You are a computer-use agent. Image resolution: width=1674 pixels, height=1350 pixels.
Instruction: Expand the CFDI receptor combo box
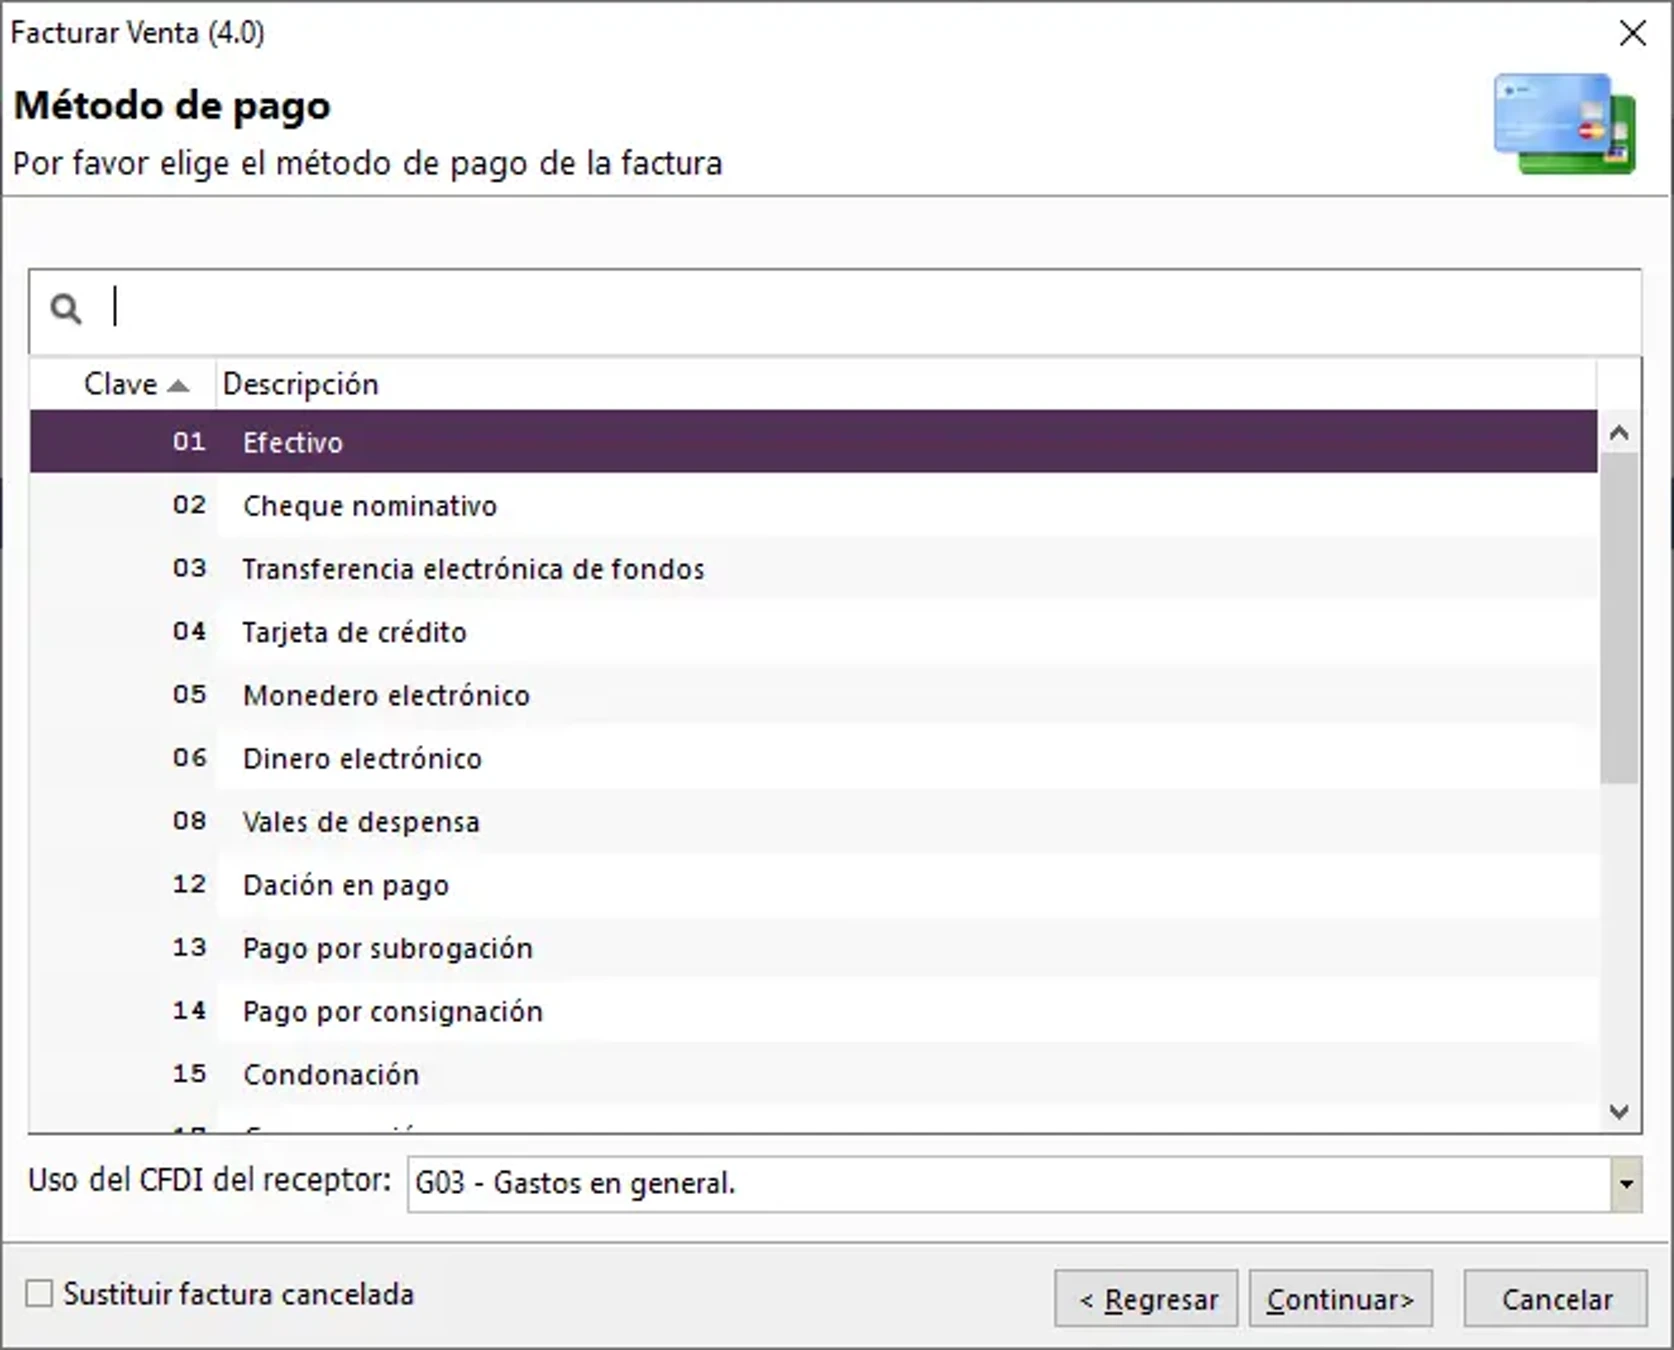tap(1626, 1185)
